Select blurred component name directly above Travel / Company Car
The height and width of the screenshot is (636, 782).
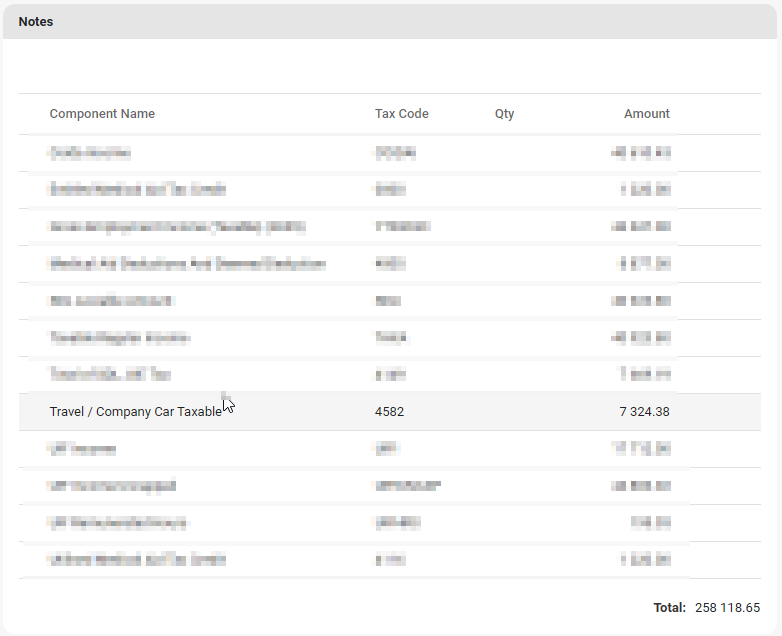[x=110, y=375]
